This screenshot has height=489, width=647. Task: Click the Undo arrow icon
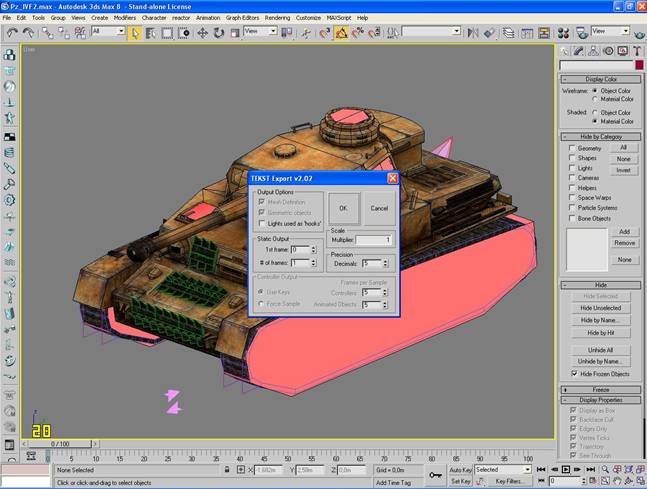point(12,33)
